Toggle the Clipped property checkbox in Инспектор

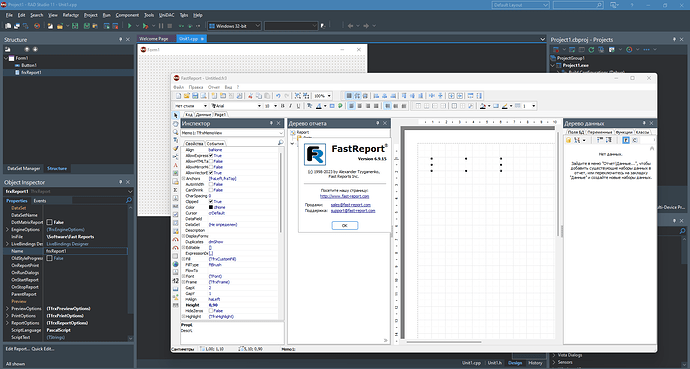pyautogui.click(x=211, y=201)
